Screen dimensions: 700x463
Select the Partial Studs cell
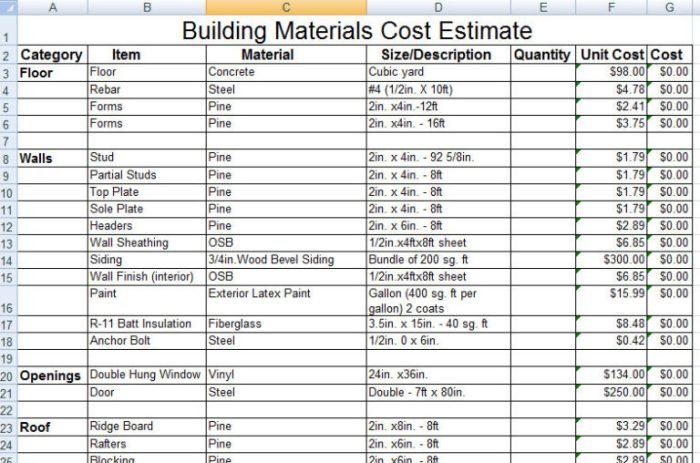(147, 175)
